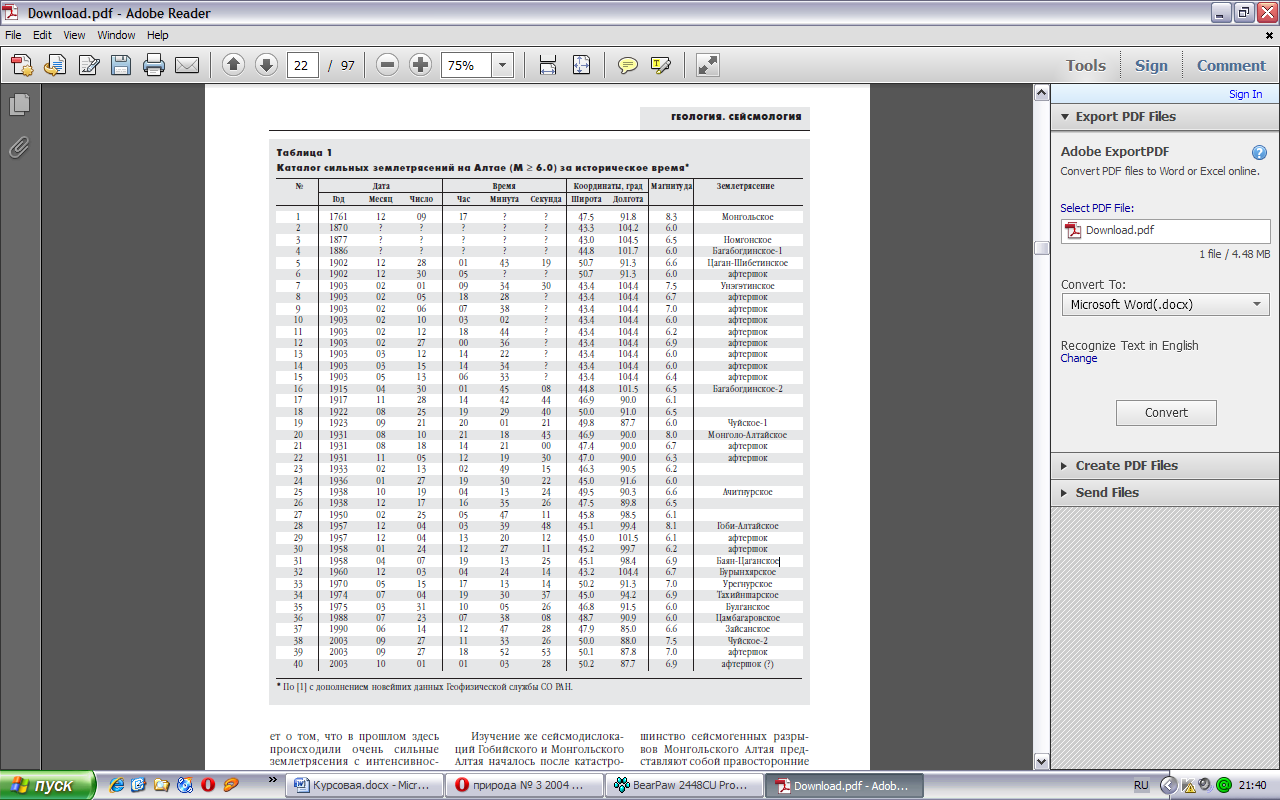Print the document using the printer icon
This screenshot has width=1280, height=800.
(x=153, y=65)
